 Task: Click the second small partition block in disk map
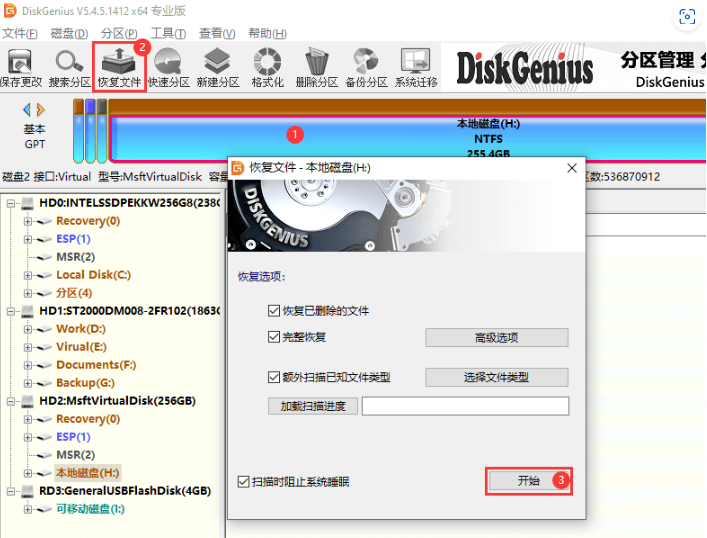(90, 131)
